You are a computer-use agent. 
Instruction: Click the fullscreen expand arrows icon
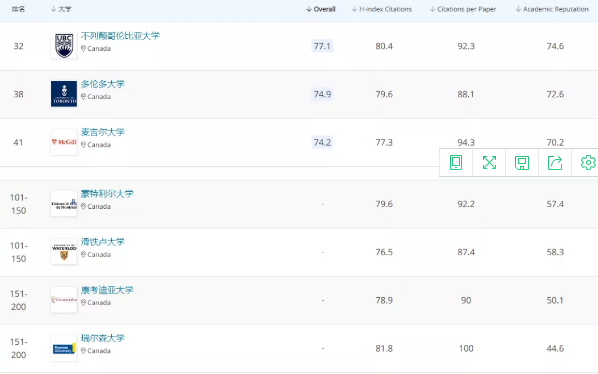coord(489,162)
